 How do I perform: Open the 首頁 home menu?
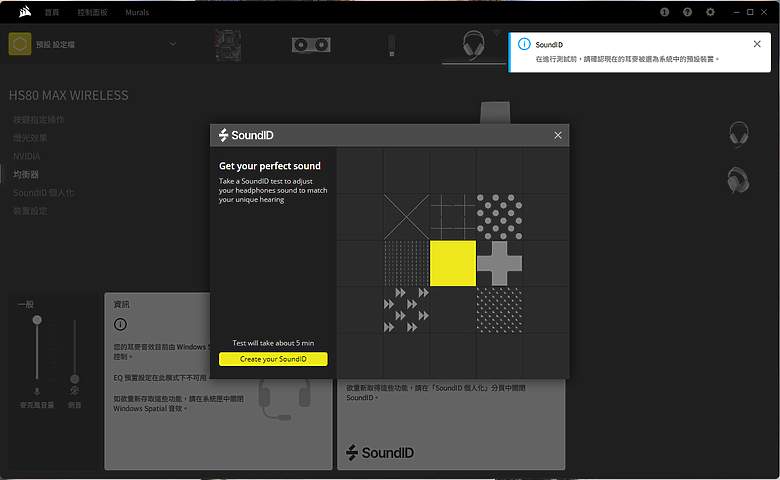[x=52, y=12]
